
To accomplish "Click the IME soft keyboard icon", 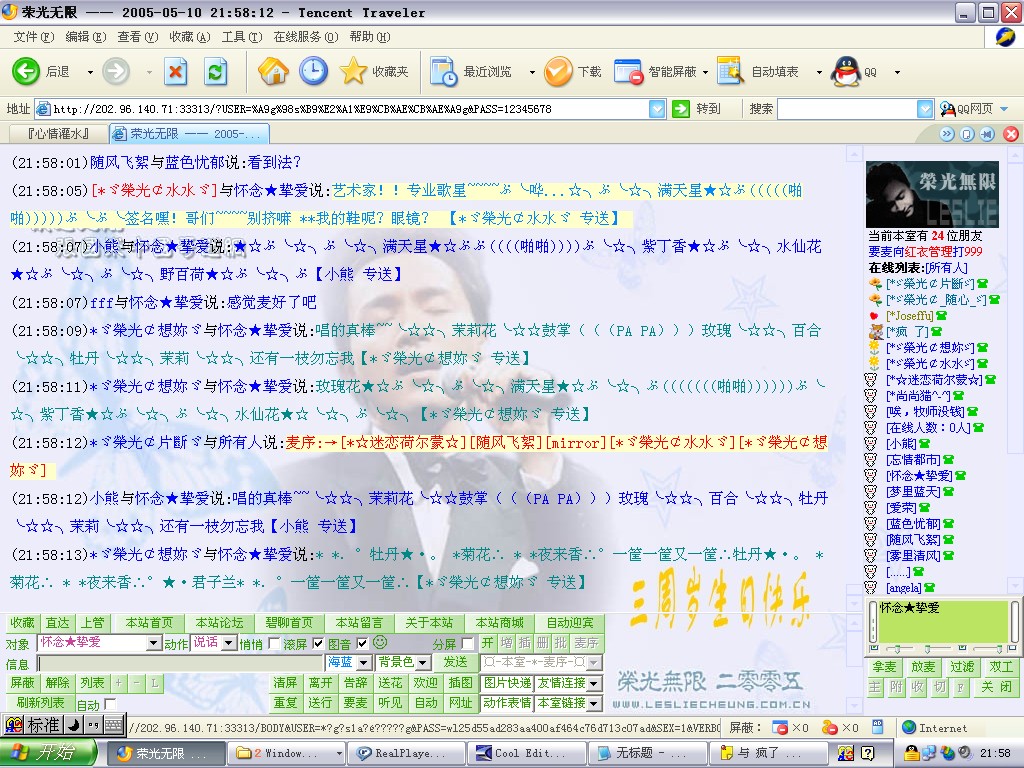I will (113, 725).
